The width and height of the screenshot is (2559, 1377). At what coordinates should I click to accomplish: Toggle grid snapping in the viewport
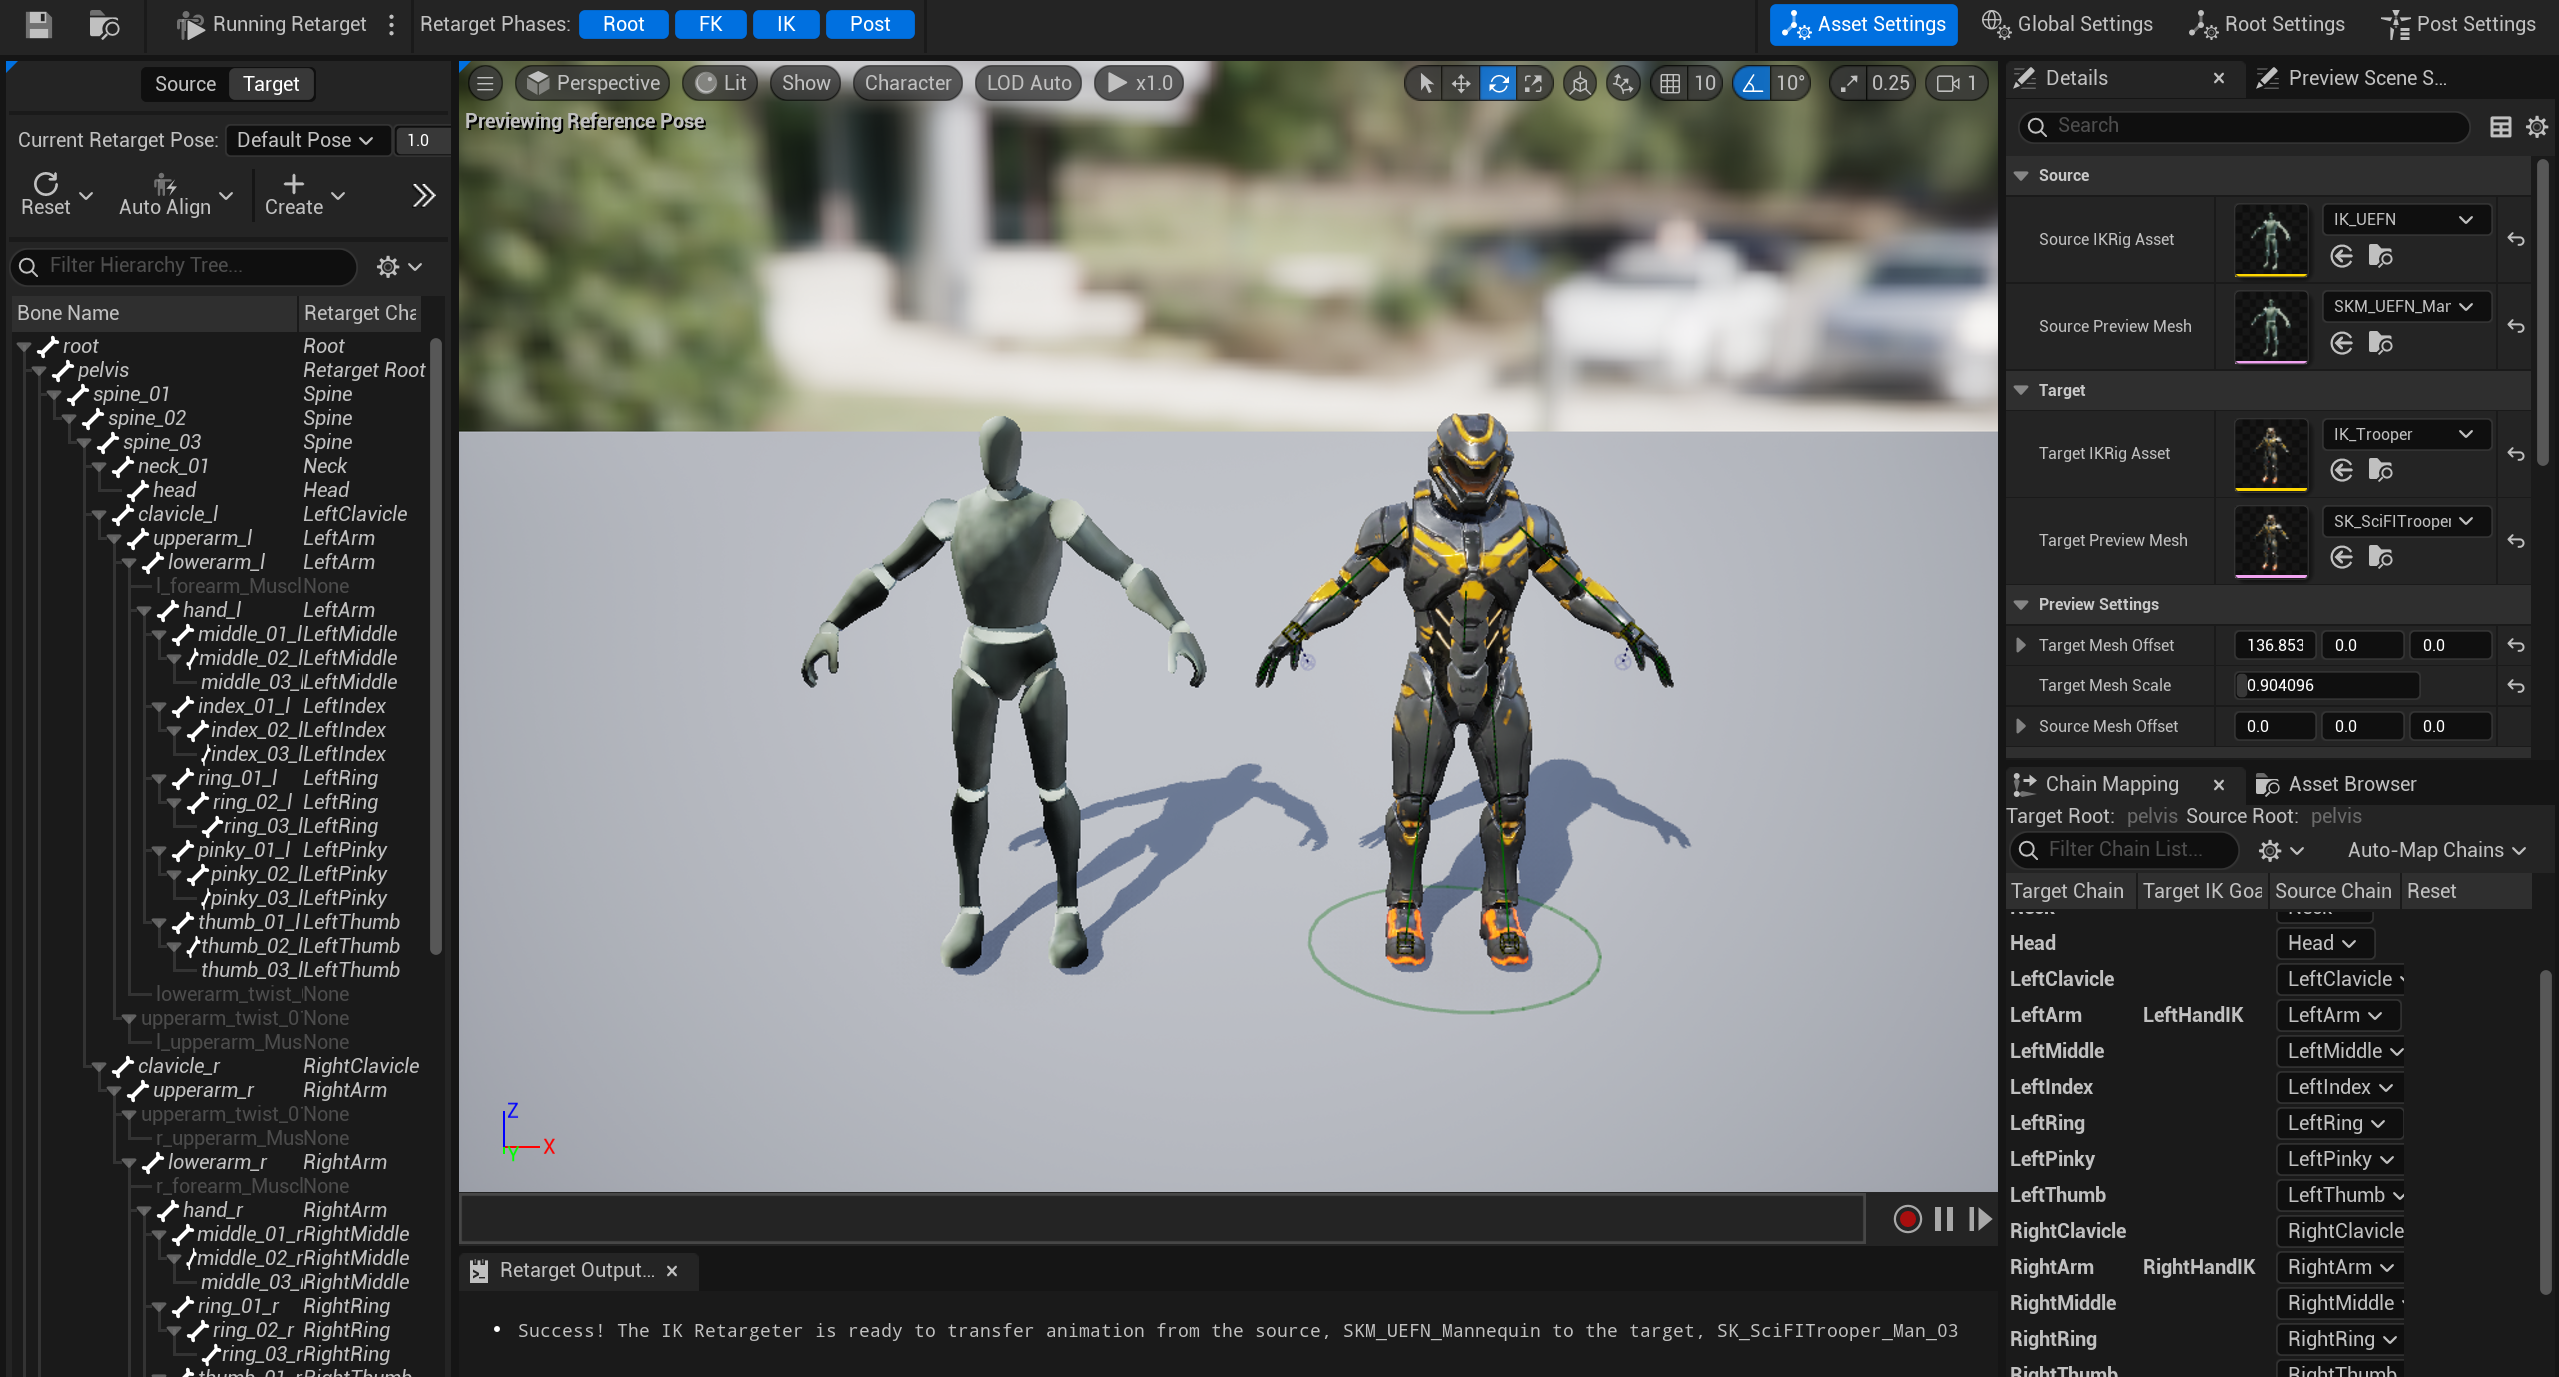pyautogui.click(x=1669, y=83)
